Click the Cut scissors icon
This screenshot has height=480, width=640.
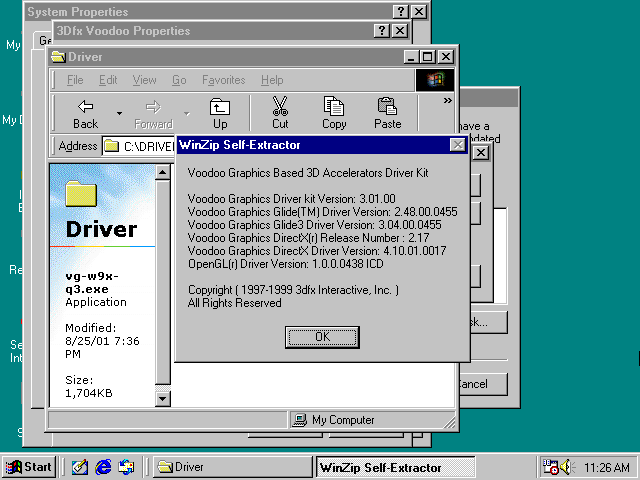[280, 106]
